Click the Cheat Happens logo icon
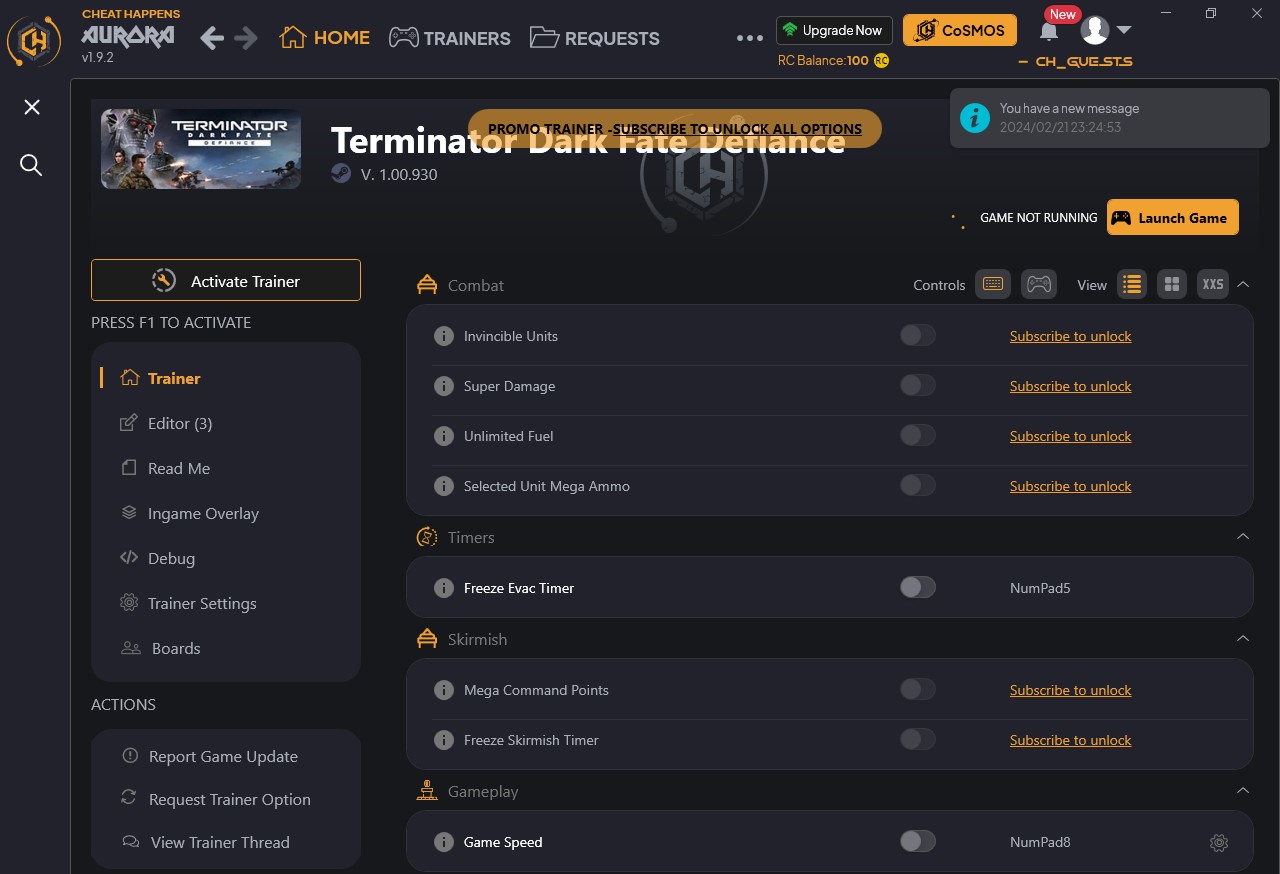The image size is (1280, 874). click(35, 42)
